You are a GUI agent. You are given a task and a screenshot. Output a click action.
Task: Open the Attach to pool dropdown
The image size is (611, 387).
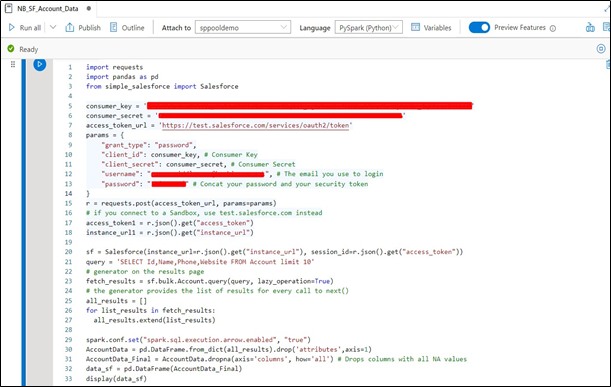pyautogui.click(x=243, y=28)
